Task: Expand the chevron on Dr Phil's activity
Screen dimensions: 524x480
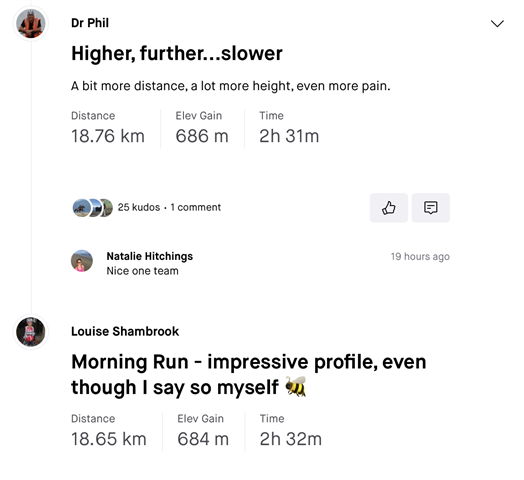Action: click(497, 23)
